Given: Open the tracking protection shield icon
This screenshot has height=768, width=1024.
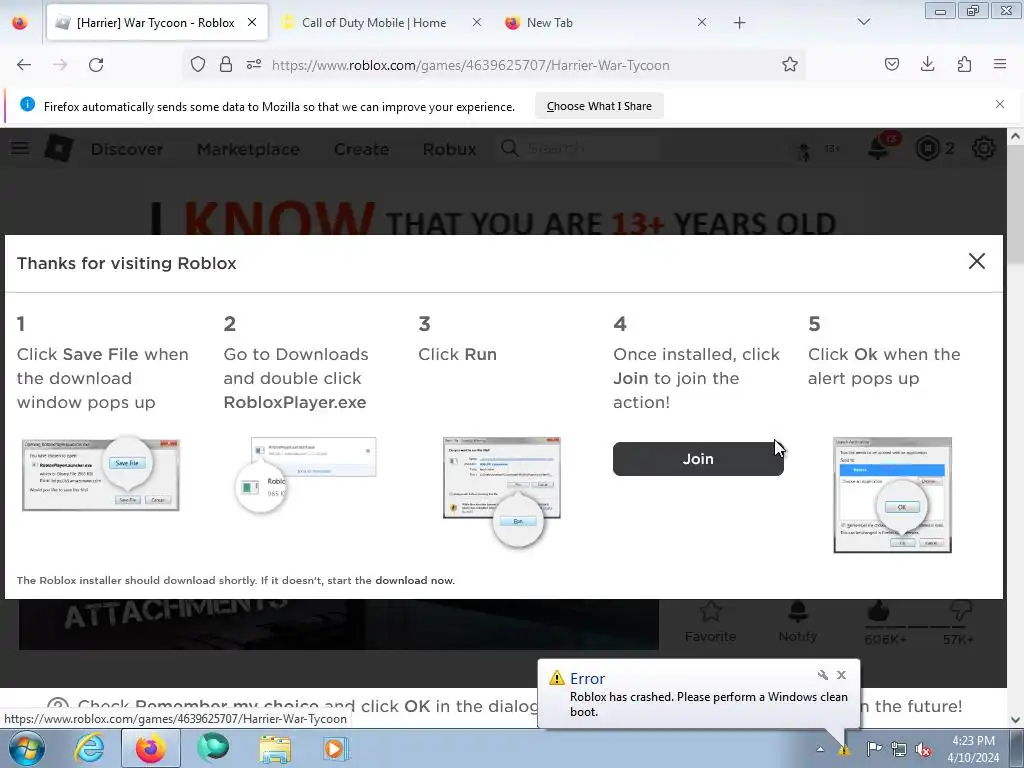Looking at the screenshot, I should (198, 65).
